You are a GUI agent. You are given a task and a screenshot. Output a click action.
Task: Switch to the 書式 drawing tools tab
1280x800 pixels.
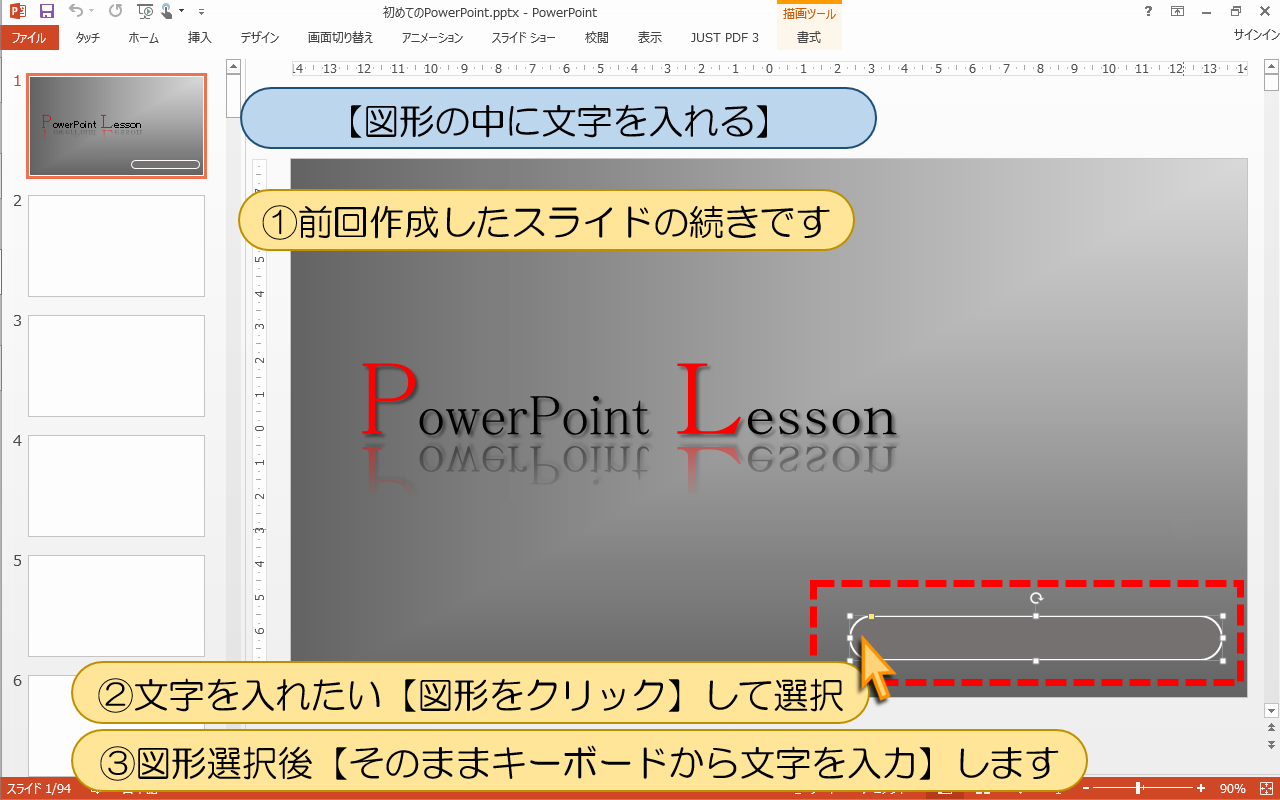(809, 38)
